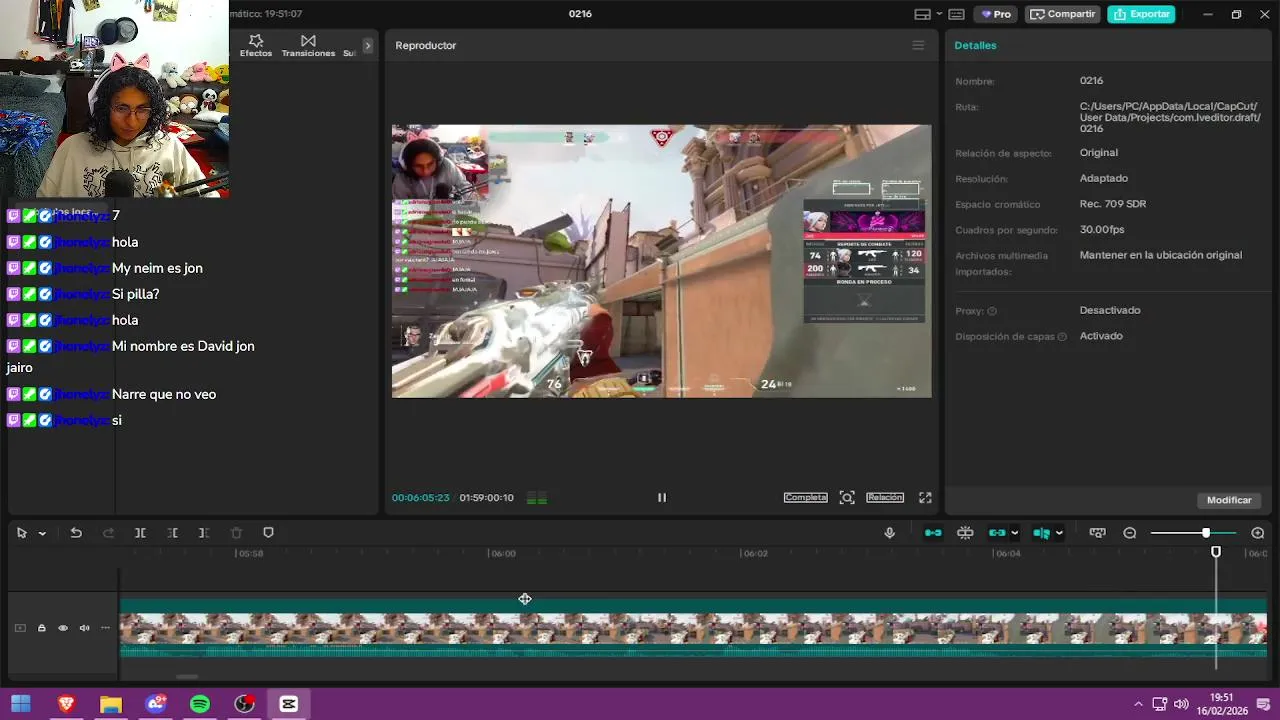Image resolution: width=1280 pixels, height=720 pixels.
Task: Open the Reproductor panel hamburger menu
Action: (918, 45)
